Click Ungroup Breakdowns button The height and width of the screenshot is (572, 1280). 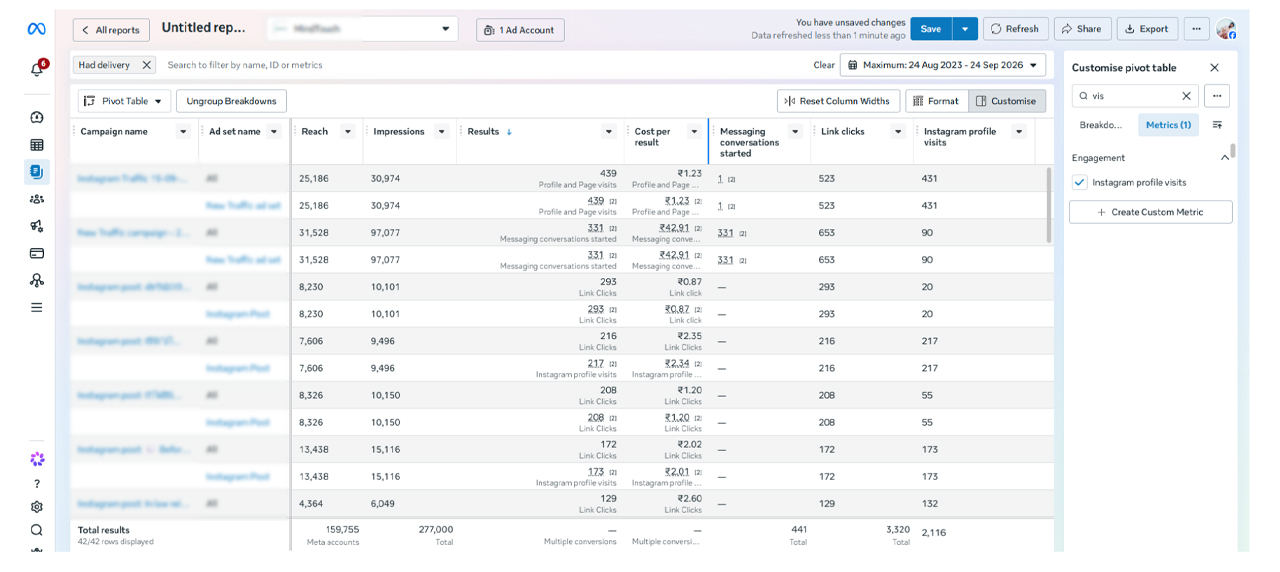click(231, 101)
